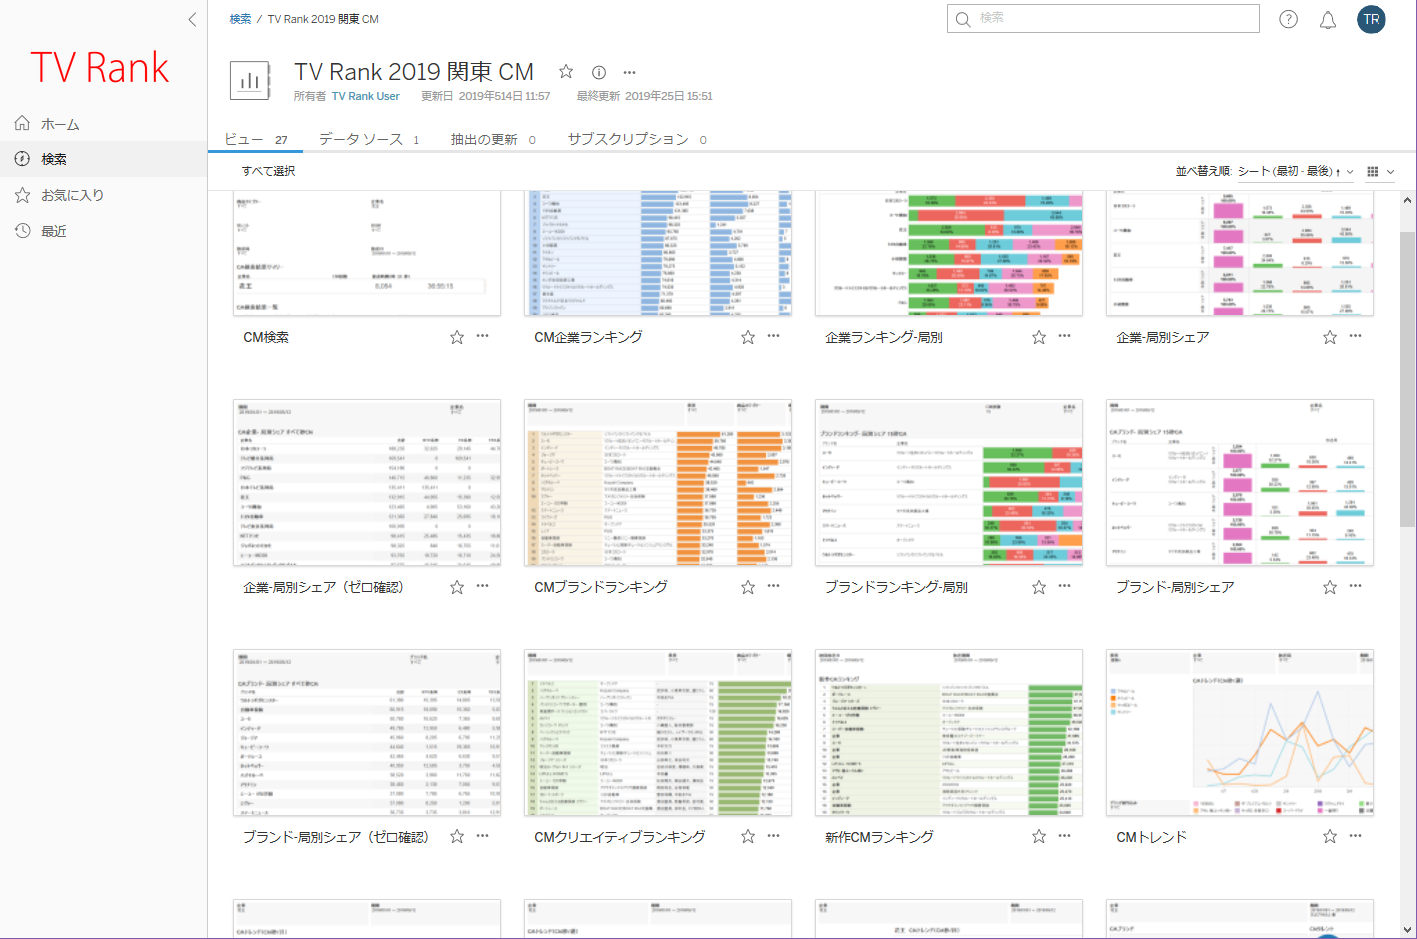Open more actions for CMトレンド view
1417x939 pixels.
point(1355,836)
